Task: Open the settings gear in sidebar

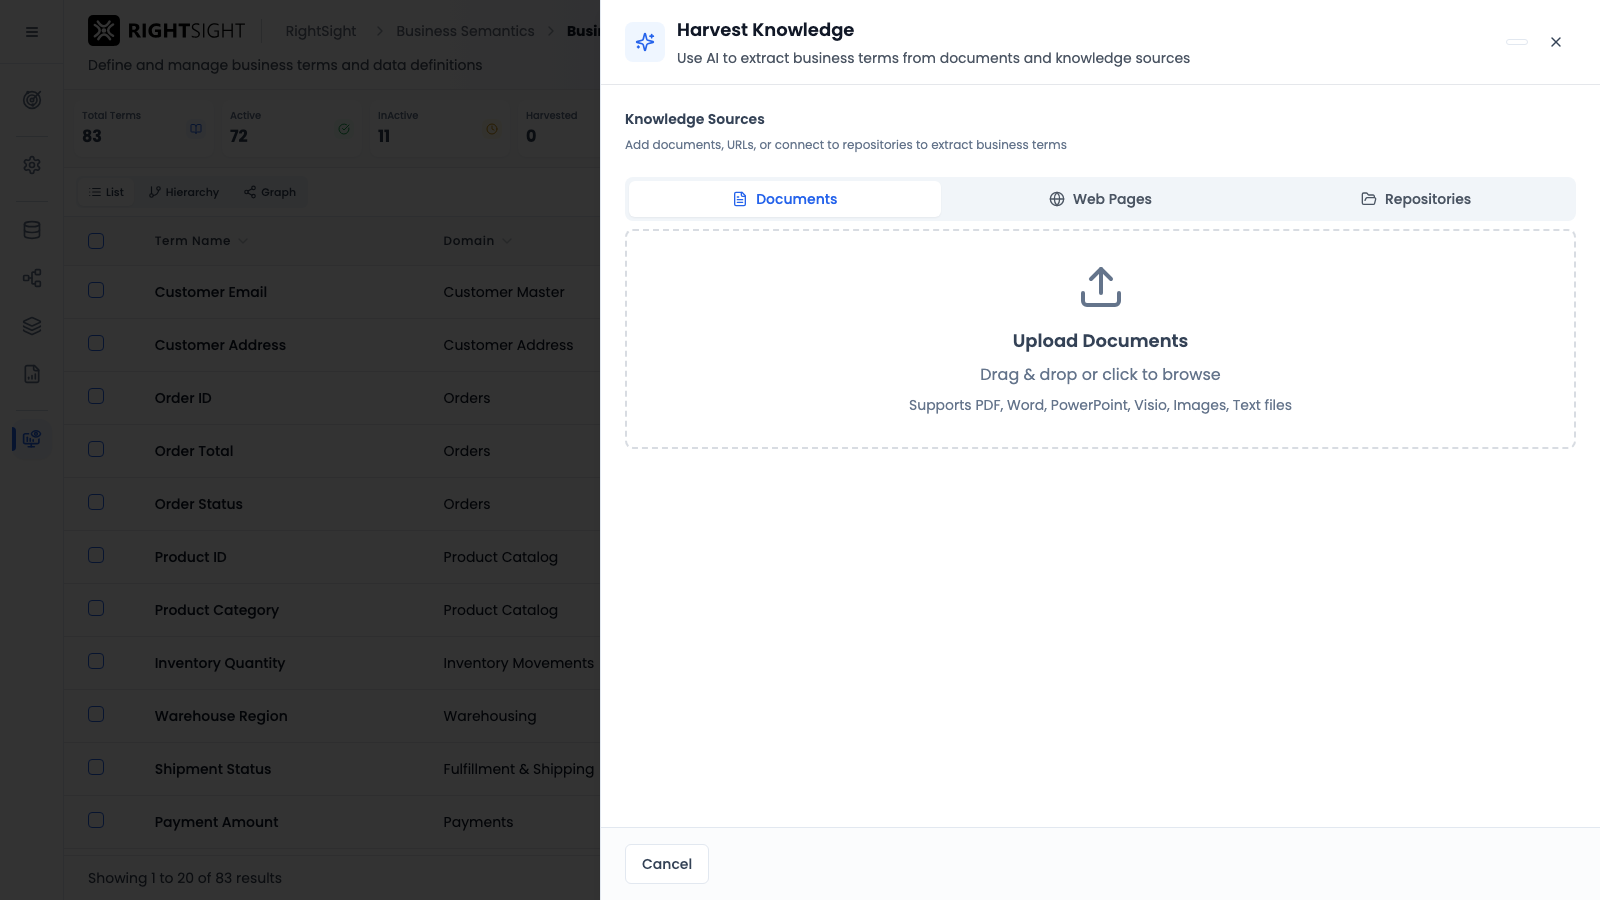Action: [x=32, y=165]
